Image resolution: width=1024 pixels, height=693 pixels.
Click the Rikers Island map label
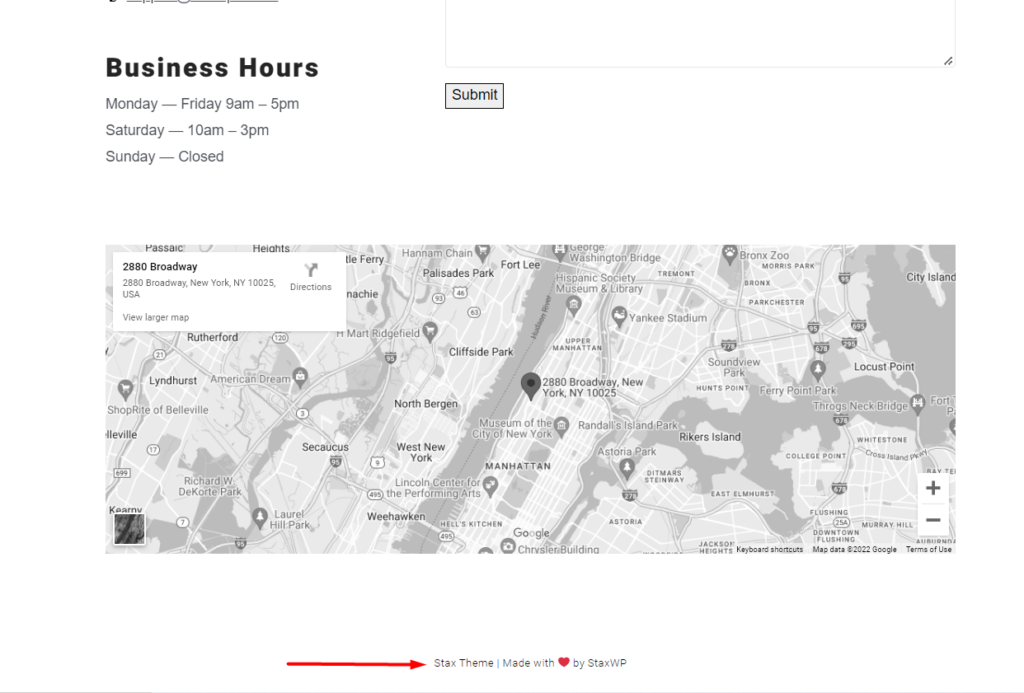(710, 437)
